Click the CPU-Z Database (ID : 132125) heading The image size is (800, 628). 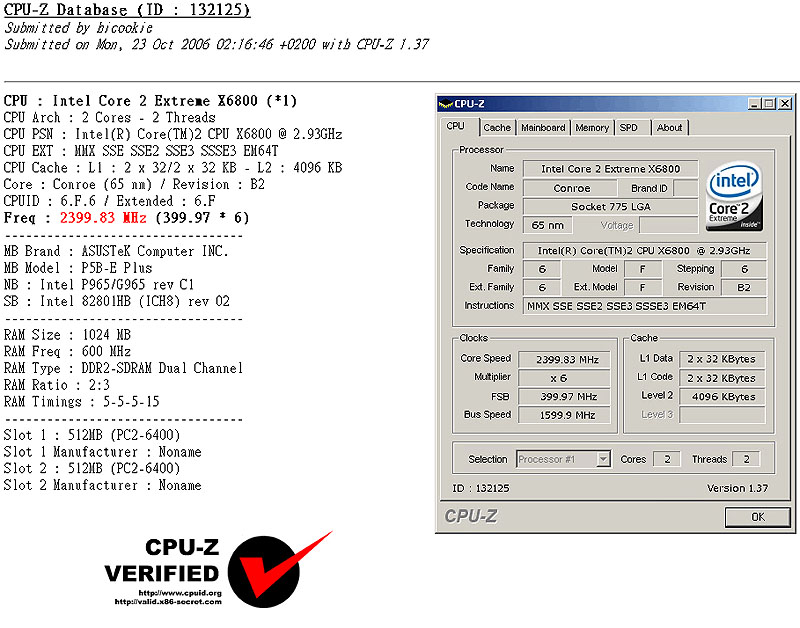(x=127, y=10)
